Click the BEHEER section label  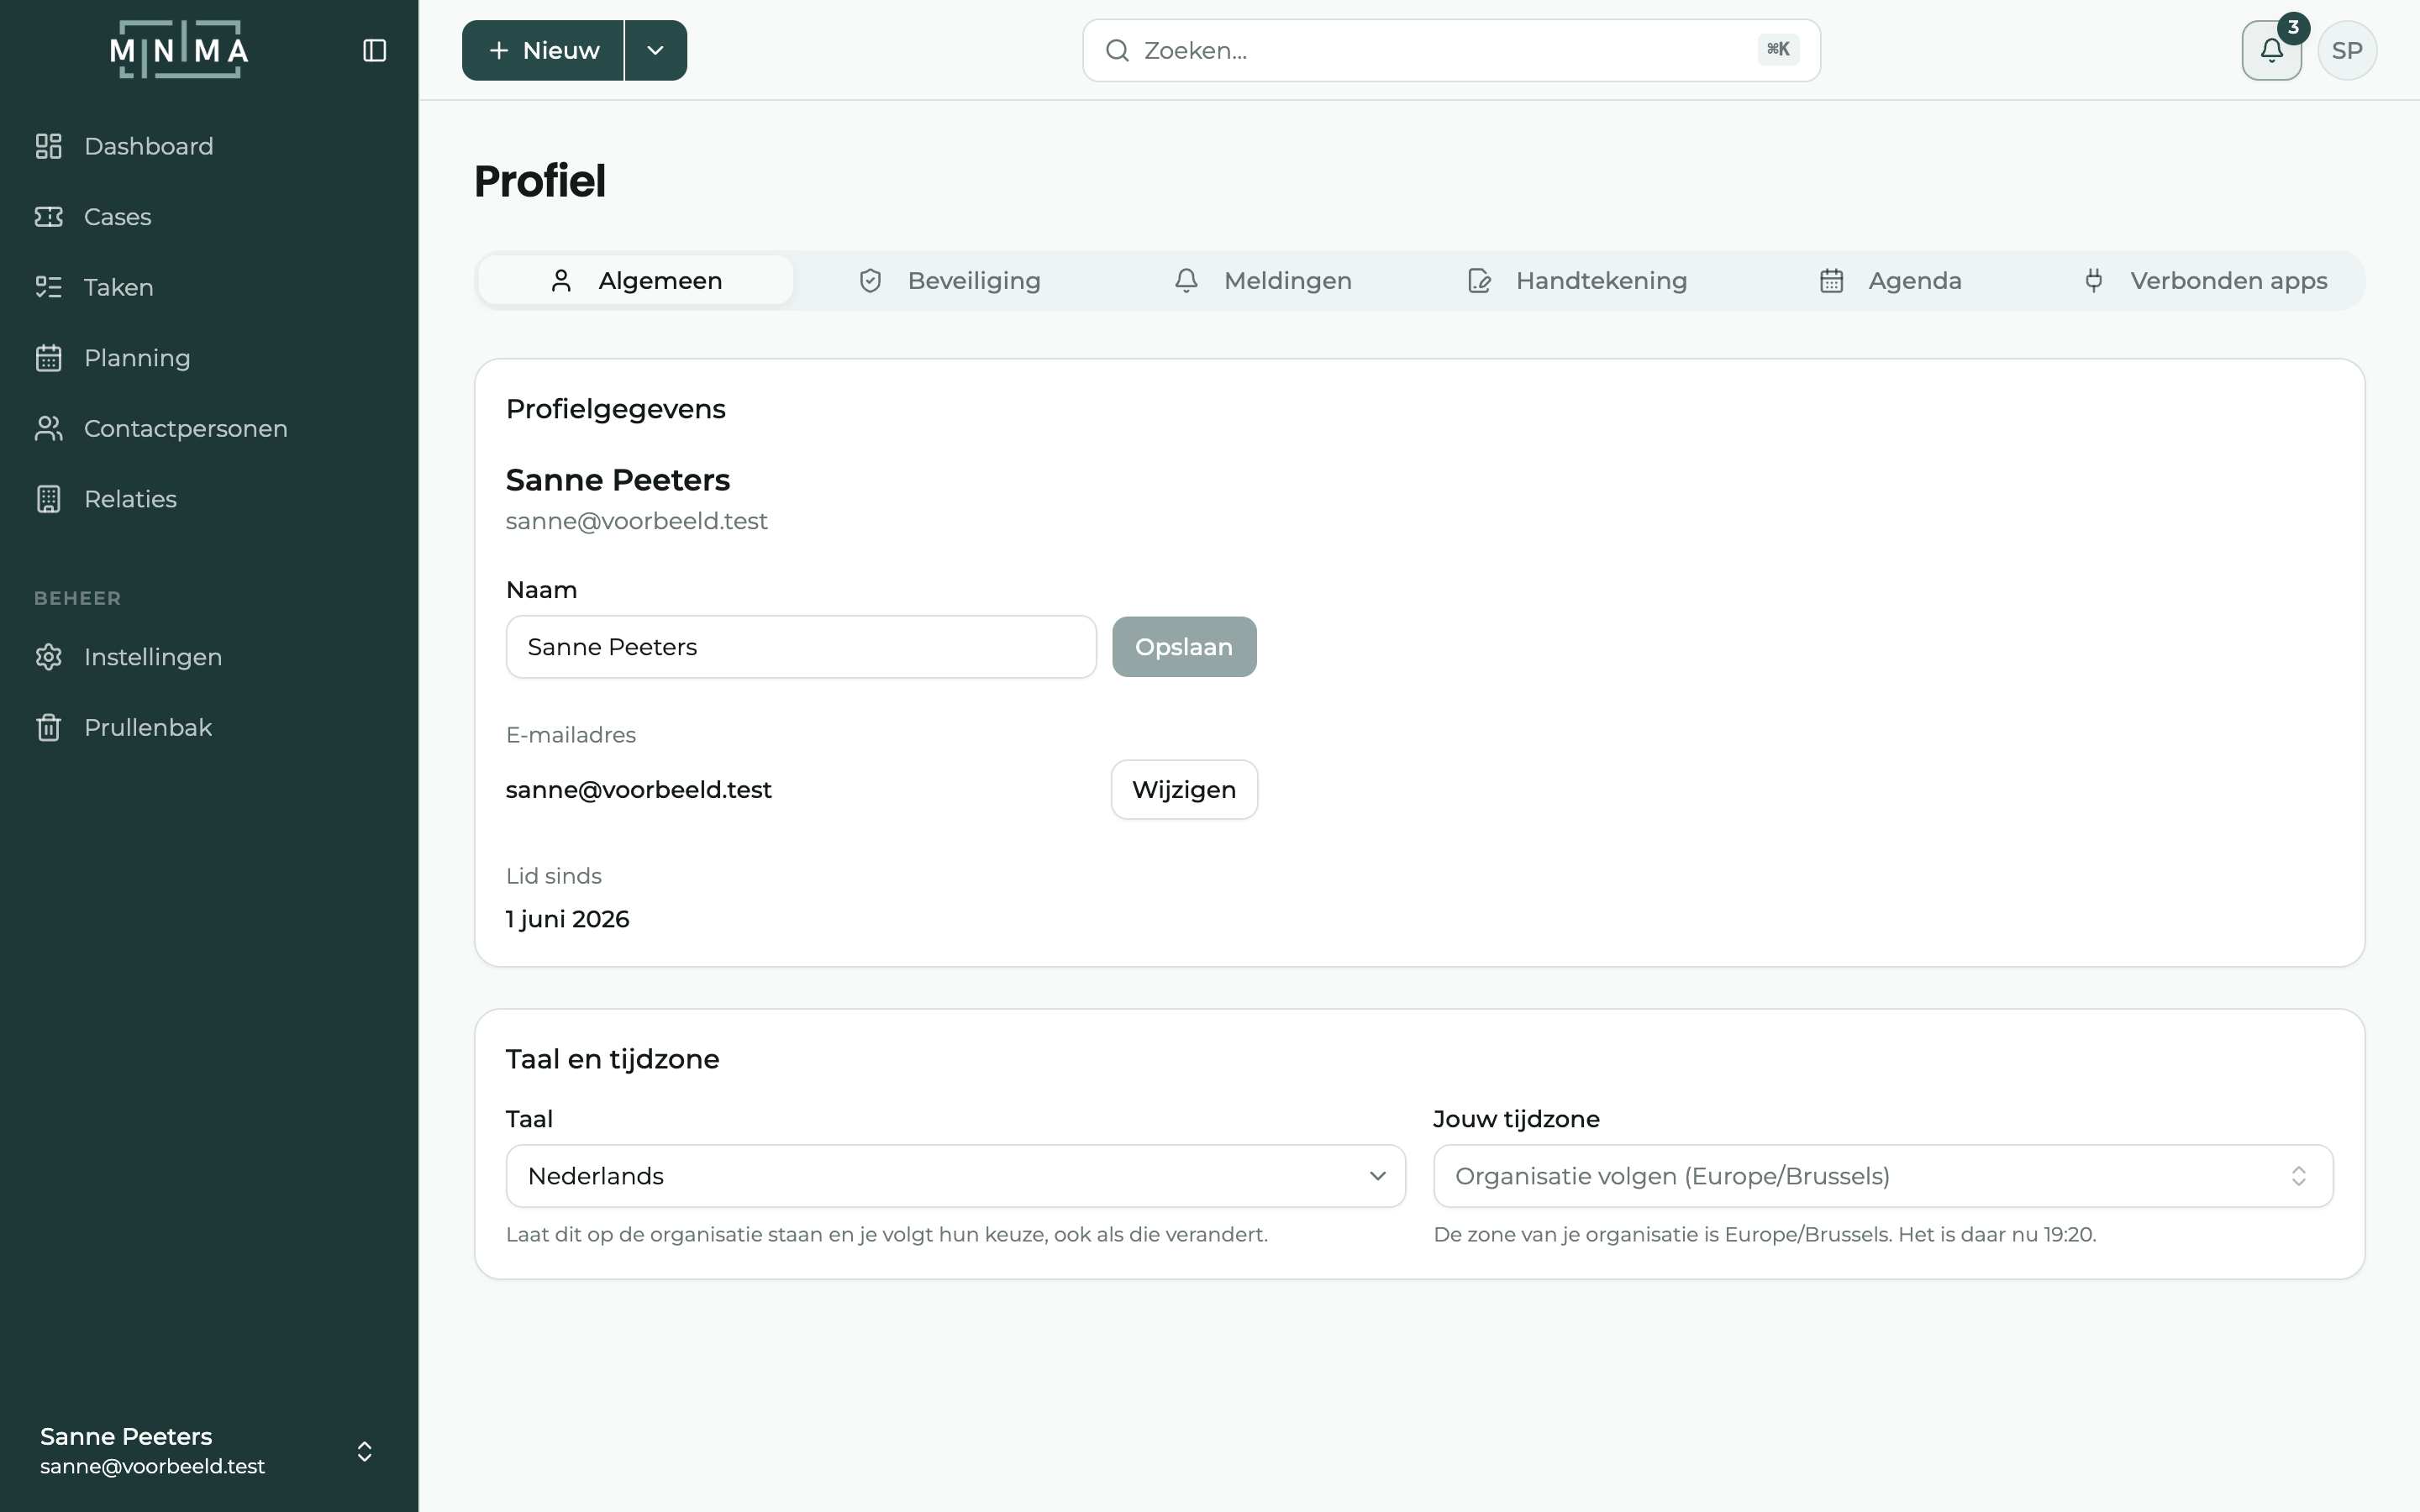[78, 598]
